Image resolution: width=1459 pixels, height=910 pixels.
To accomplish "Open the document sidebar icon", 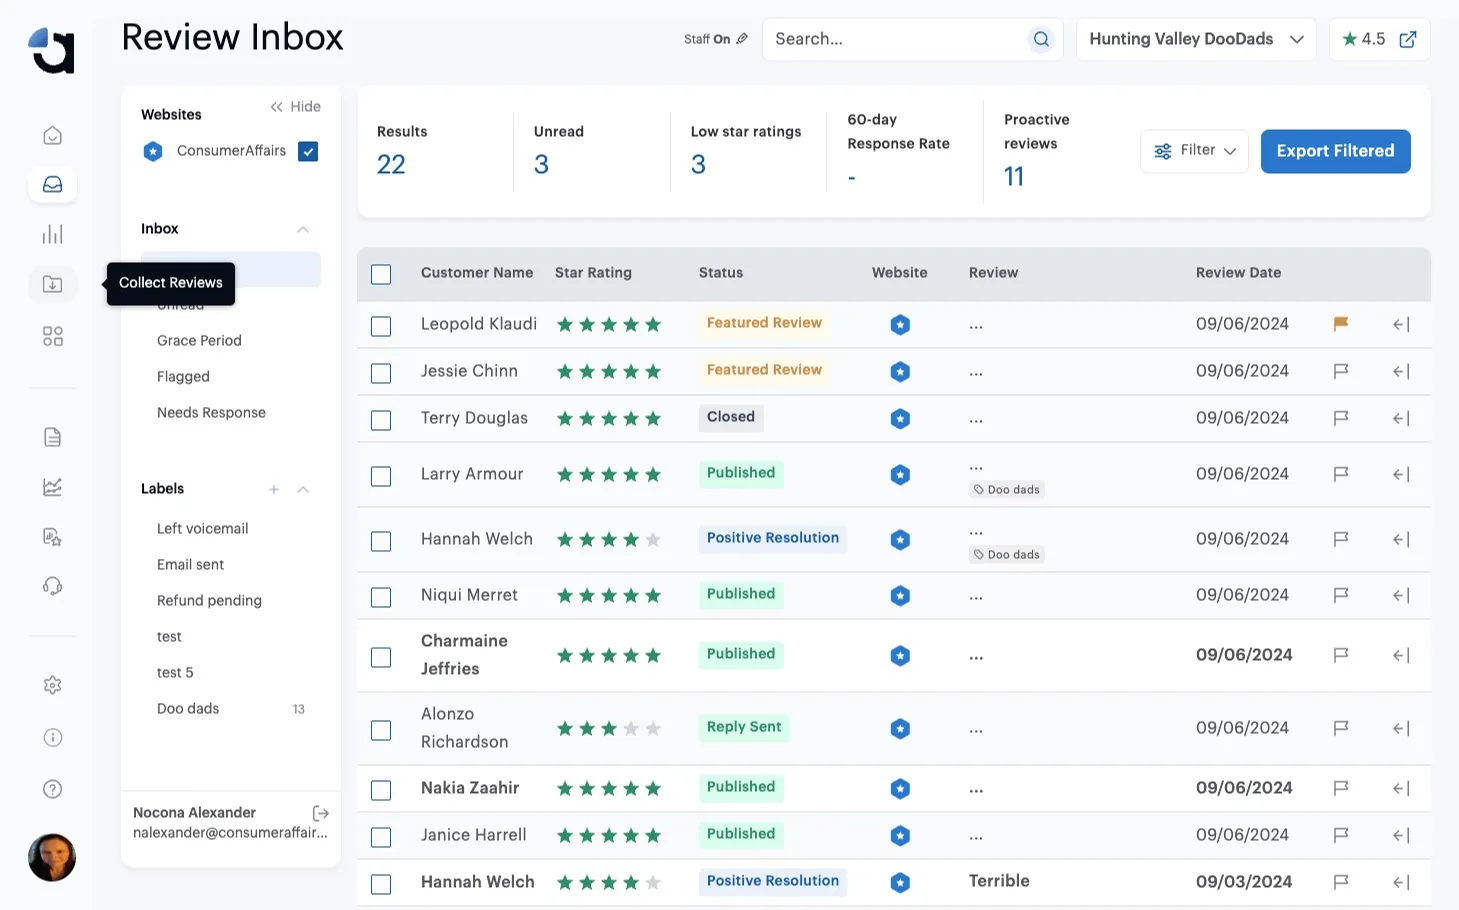I will (53, 437).
